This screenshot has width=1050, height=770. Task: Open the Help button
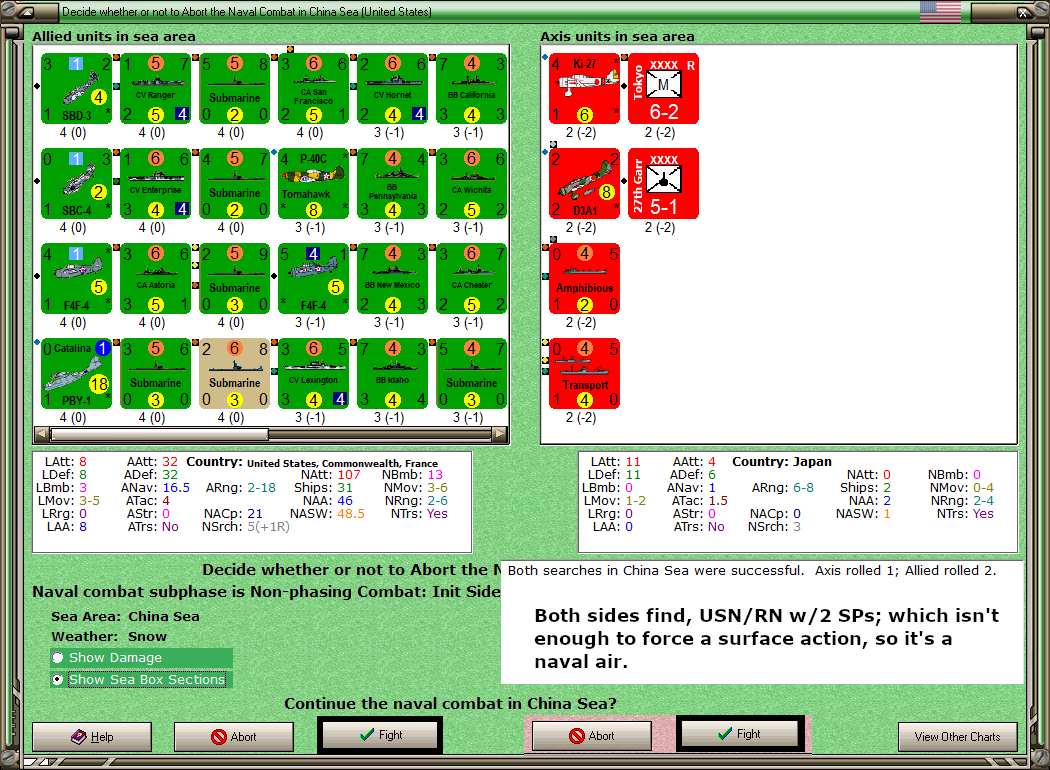pyautogui.click(x=92, y=737)
